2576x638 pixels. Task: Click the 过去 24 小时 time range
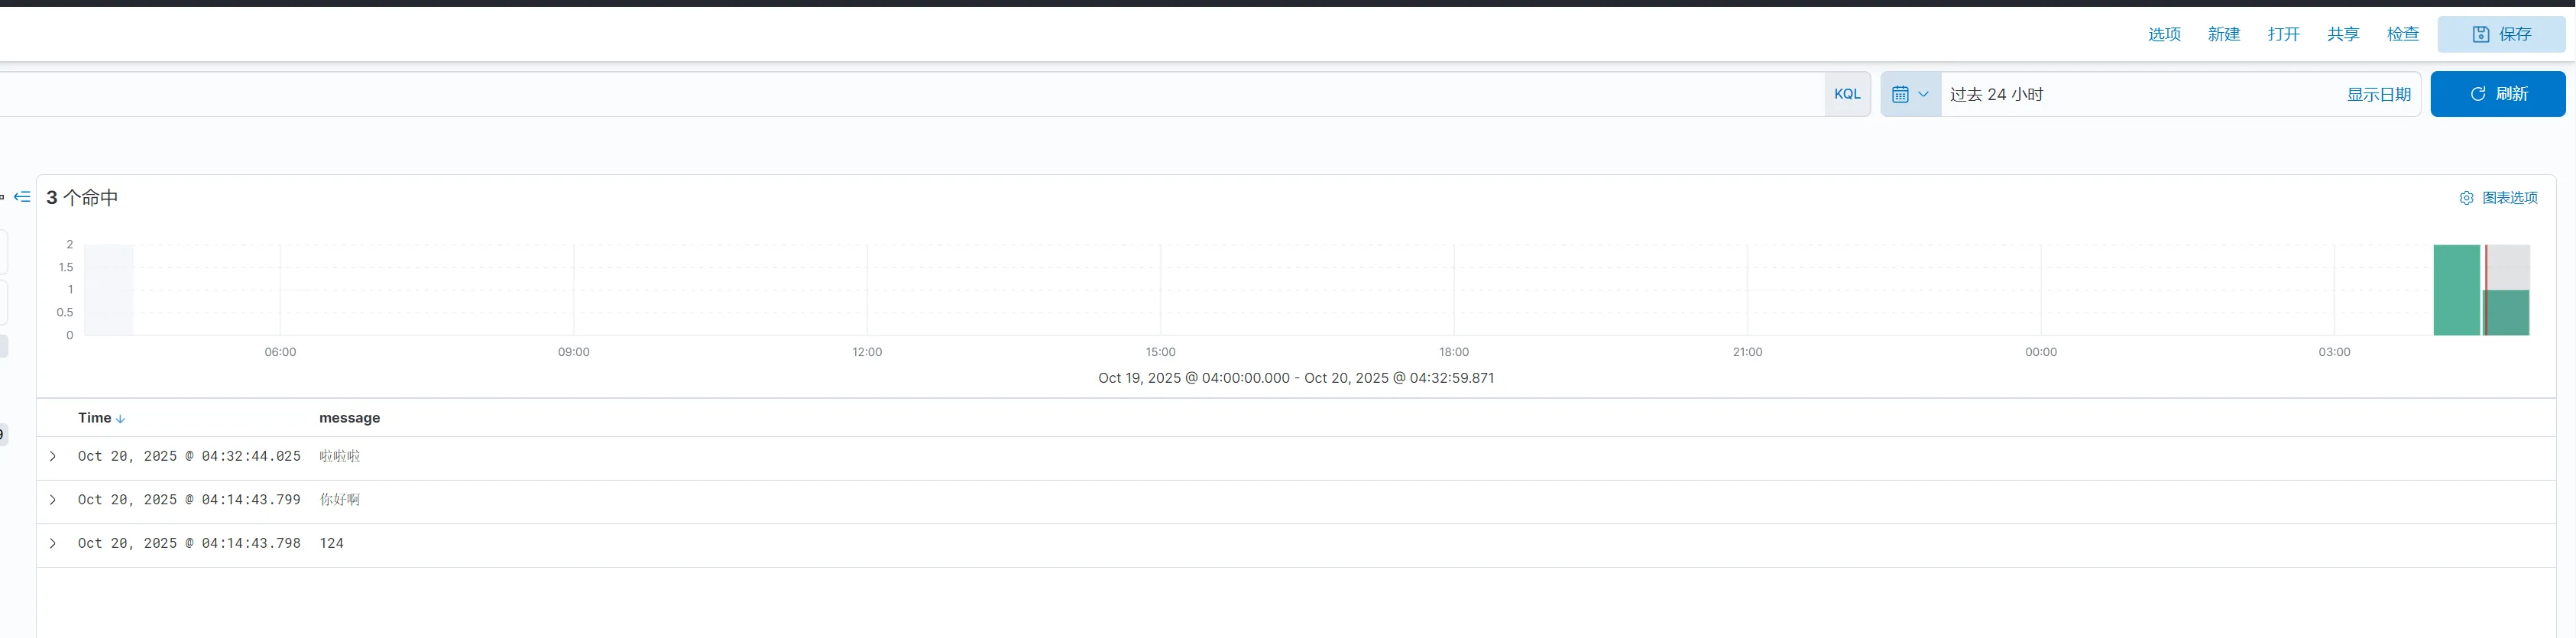click(x=1996, y=94)
